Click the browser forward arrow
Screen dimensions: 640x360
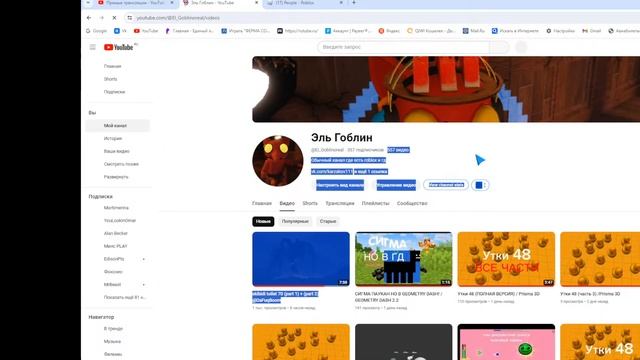point(102,18)
